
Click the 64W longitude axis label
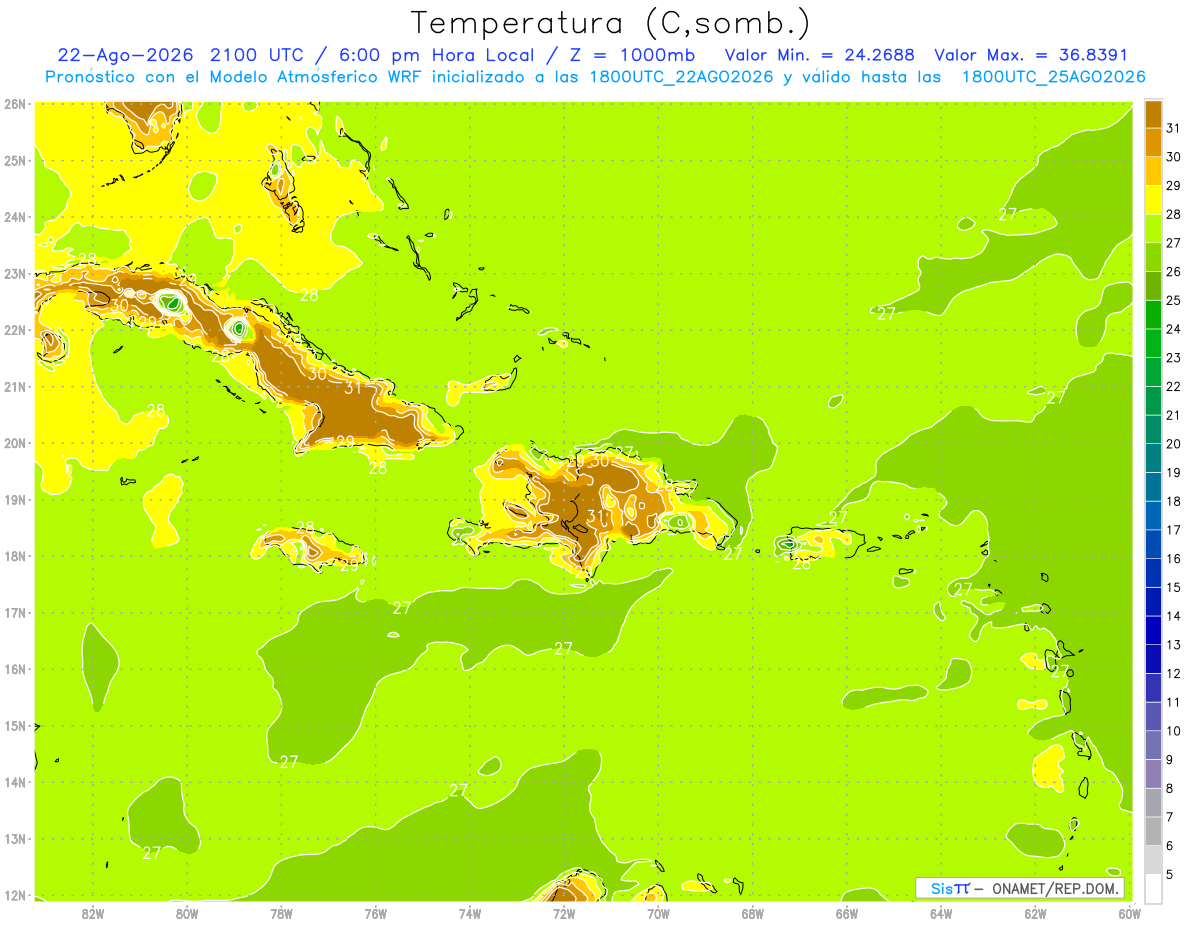(x=941, y=913)
